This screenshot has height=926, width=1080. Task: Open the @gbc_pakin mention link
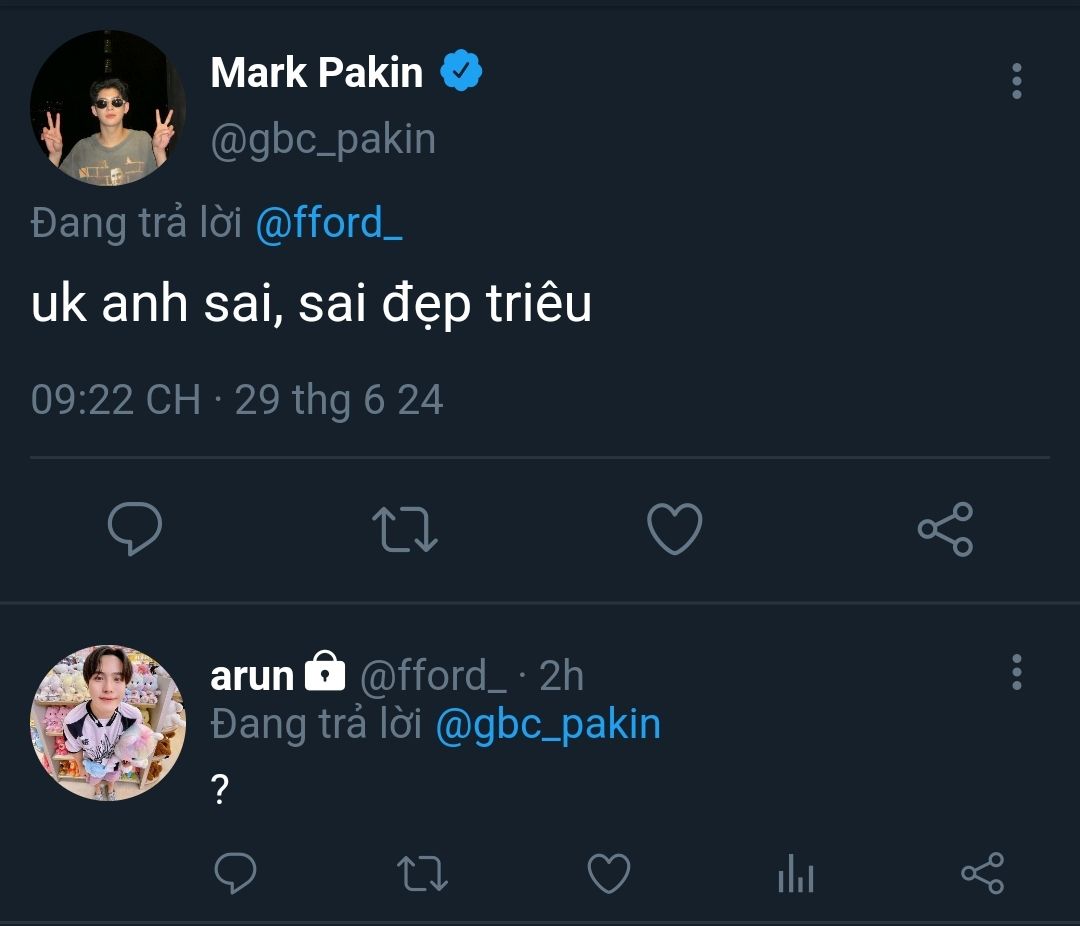coord(548,724)
